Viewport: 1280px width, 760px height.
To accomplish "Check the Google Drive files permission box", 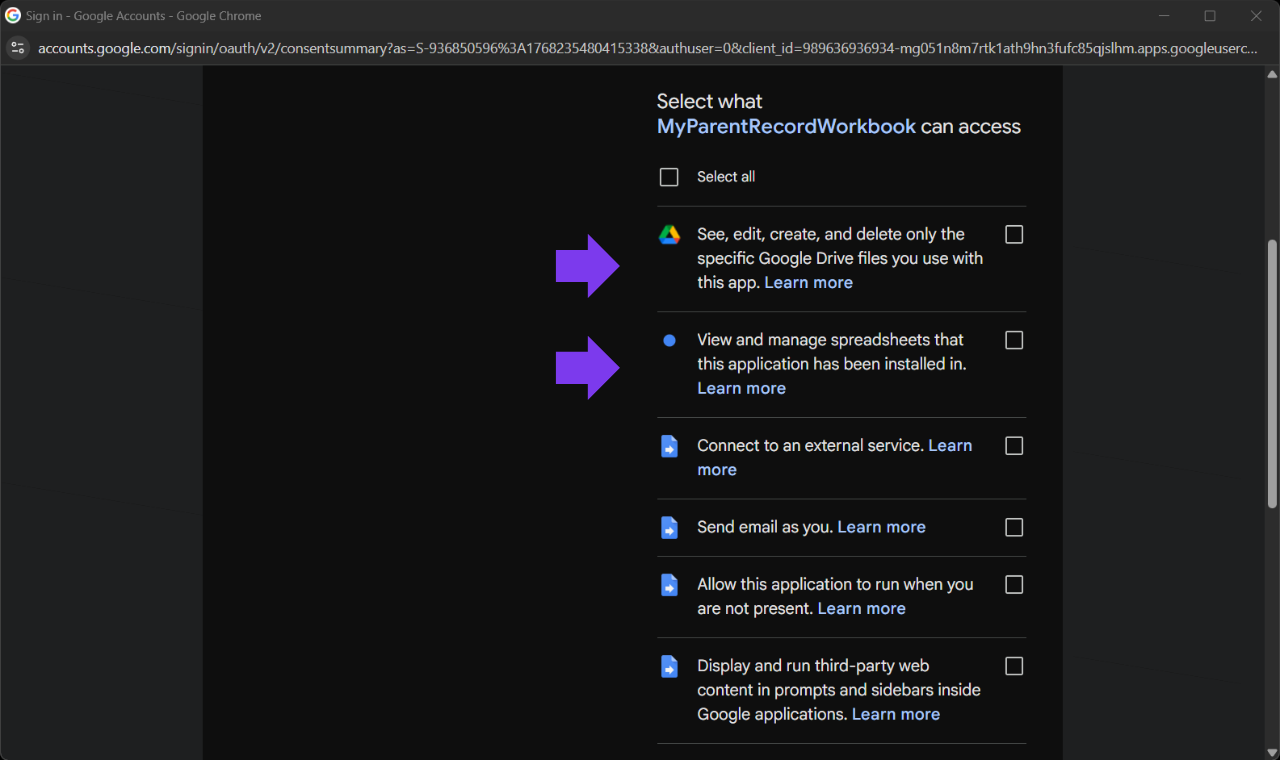I will tap(1014, 234).
